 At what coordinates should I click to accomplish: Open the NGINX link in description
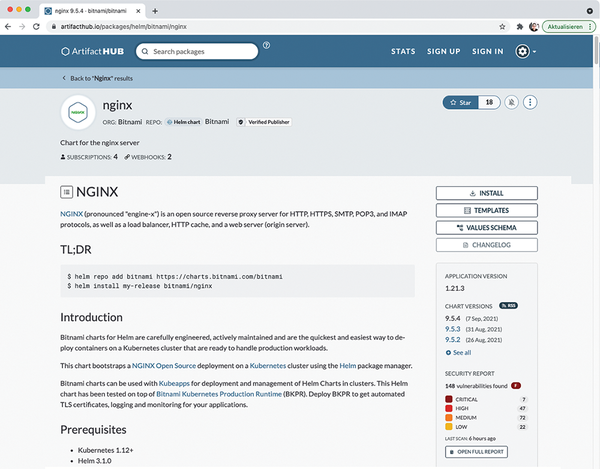pos(72,214)
